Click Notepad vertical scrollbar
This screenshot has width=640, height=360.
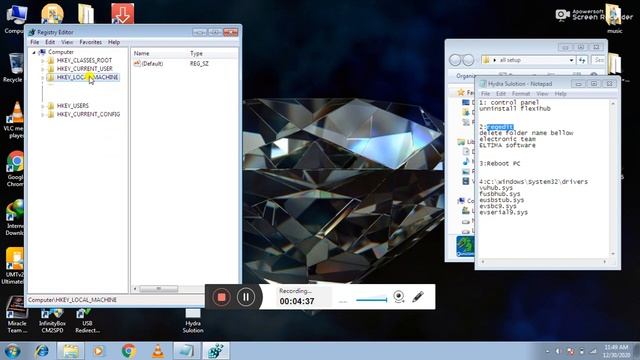pos(613,179)
